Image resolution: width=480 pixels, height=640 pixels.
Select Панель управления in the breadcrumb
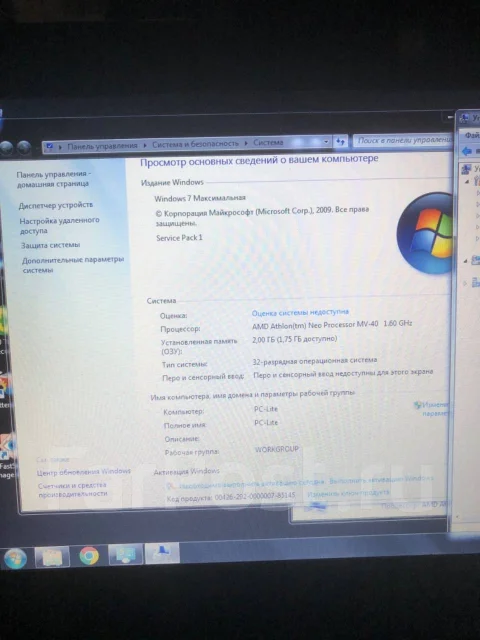click(x=102, y=145)
